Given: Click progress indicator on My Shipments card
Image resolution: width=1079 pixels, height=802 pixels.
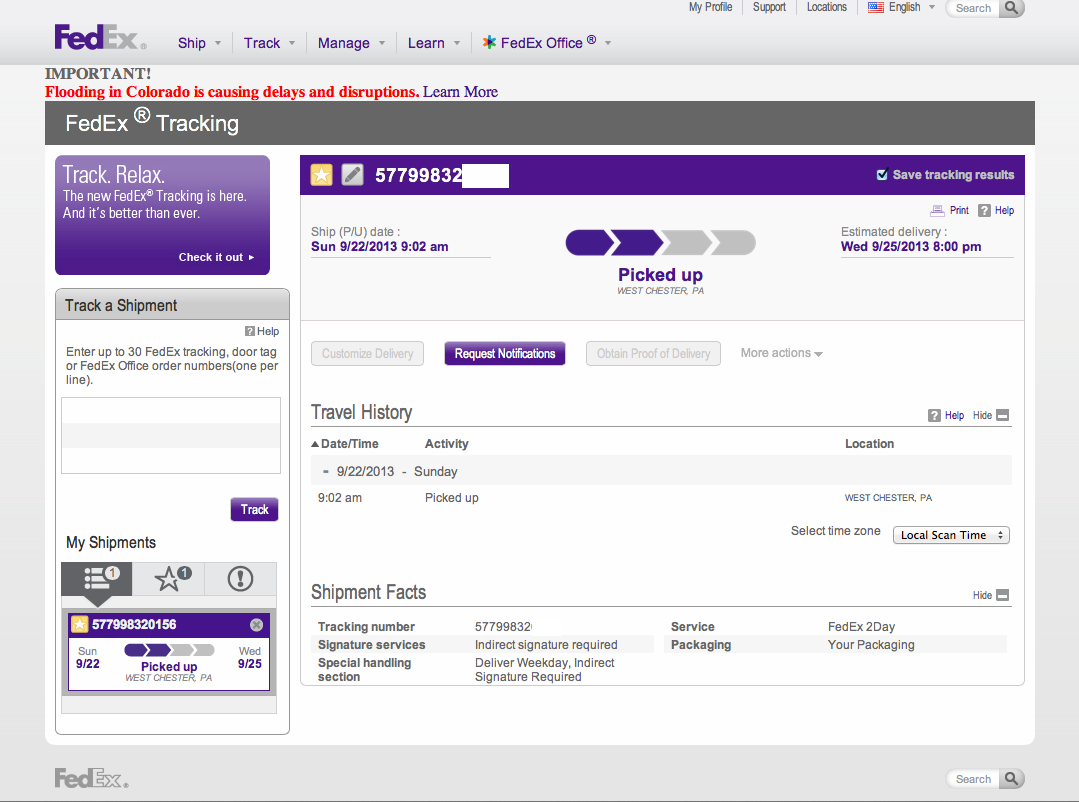Looking at the screenshot, I should point(169,650).
